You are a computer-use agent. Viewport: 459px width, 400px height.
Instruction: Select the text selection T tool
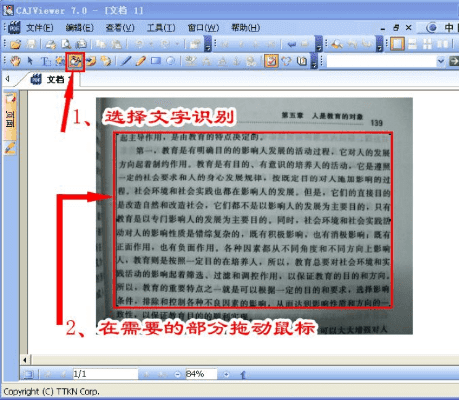[45, 61]
